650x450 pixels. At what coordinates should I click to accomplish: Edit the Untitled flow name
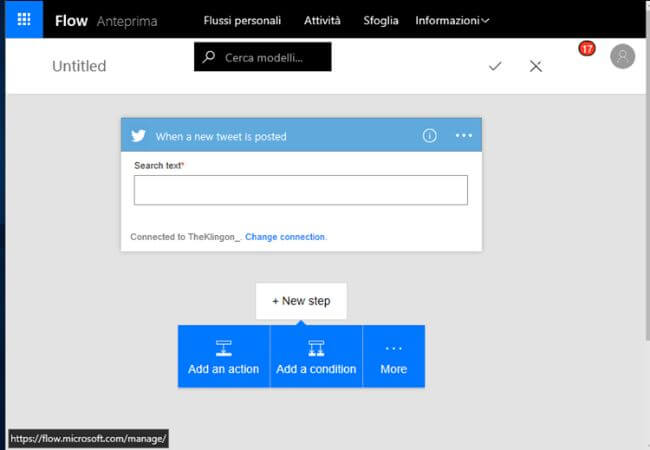coord(79,66)
